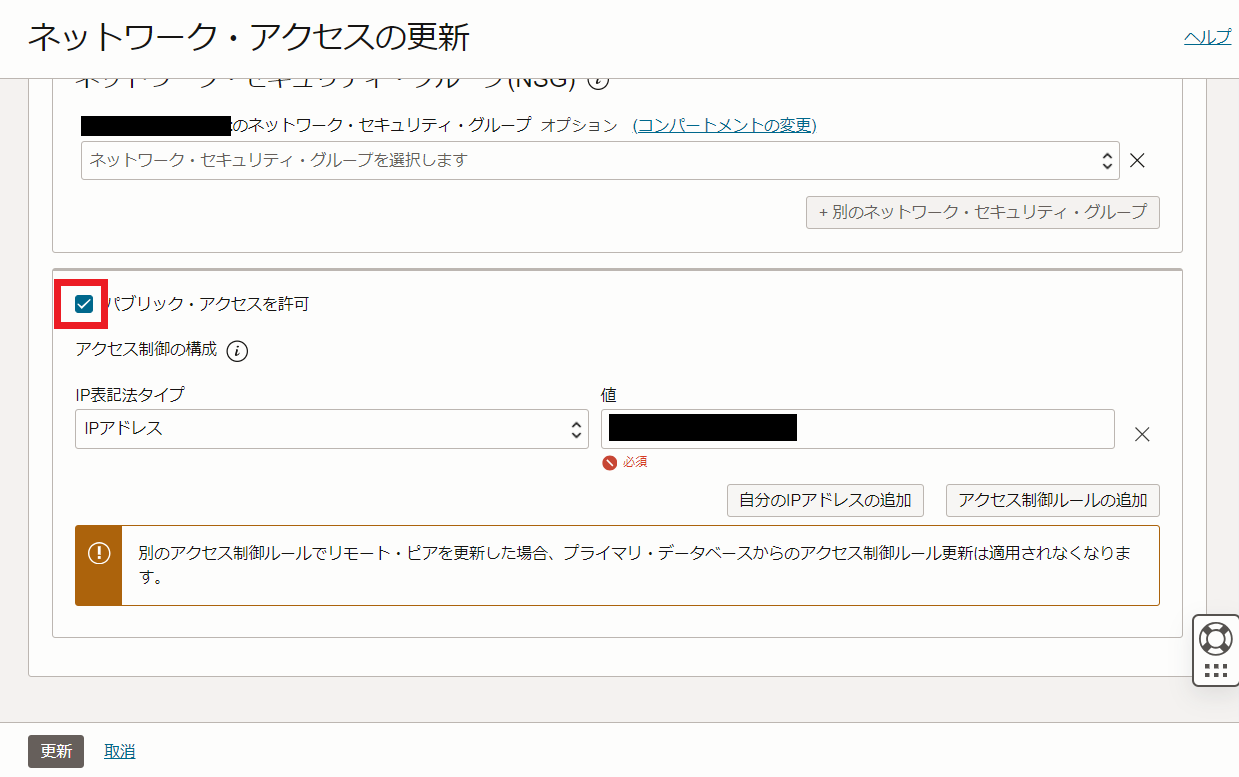Expand the IP notation type selector chevron

pyautogui.click(x=577, y=428)
